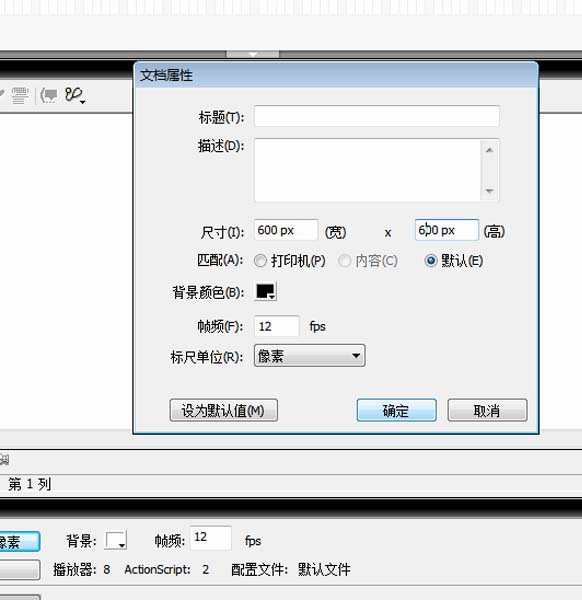Open the 背景颜色 black color swatch

[266, 292]
